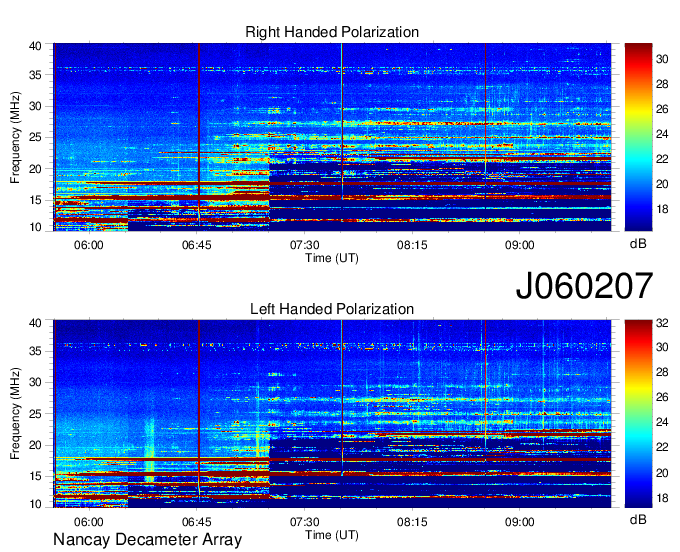This screenshot has height=552, width=680.
Task: Click the 'Right Handed Polarization' title
Action: (332, 32)
